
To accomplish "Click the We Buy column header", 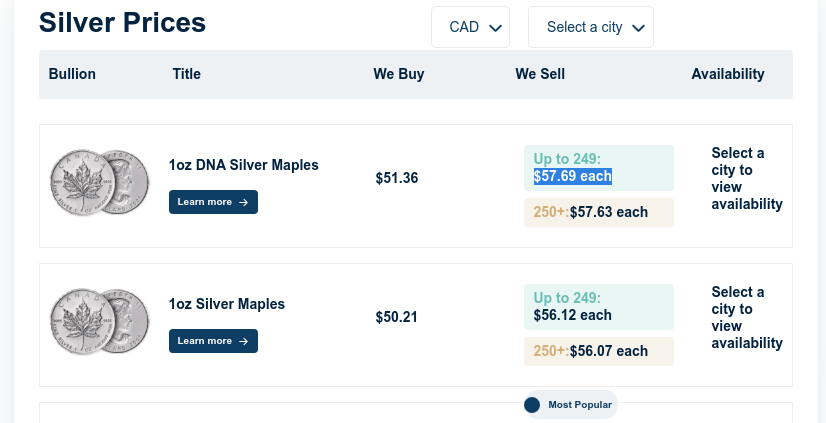I will pos(399,74).
